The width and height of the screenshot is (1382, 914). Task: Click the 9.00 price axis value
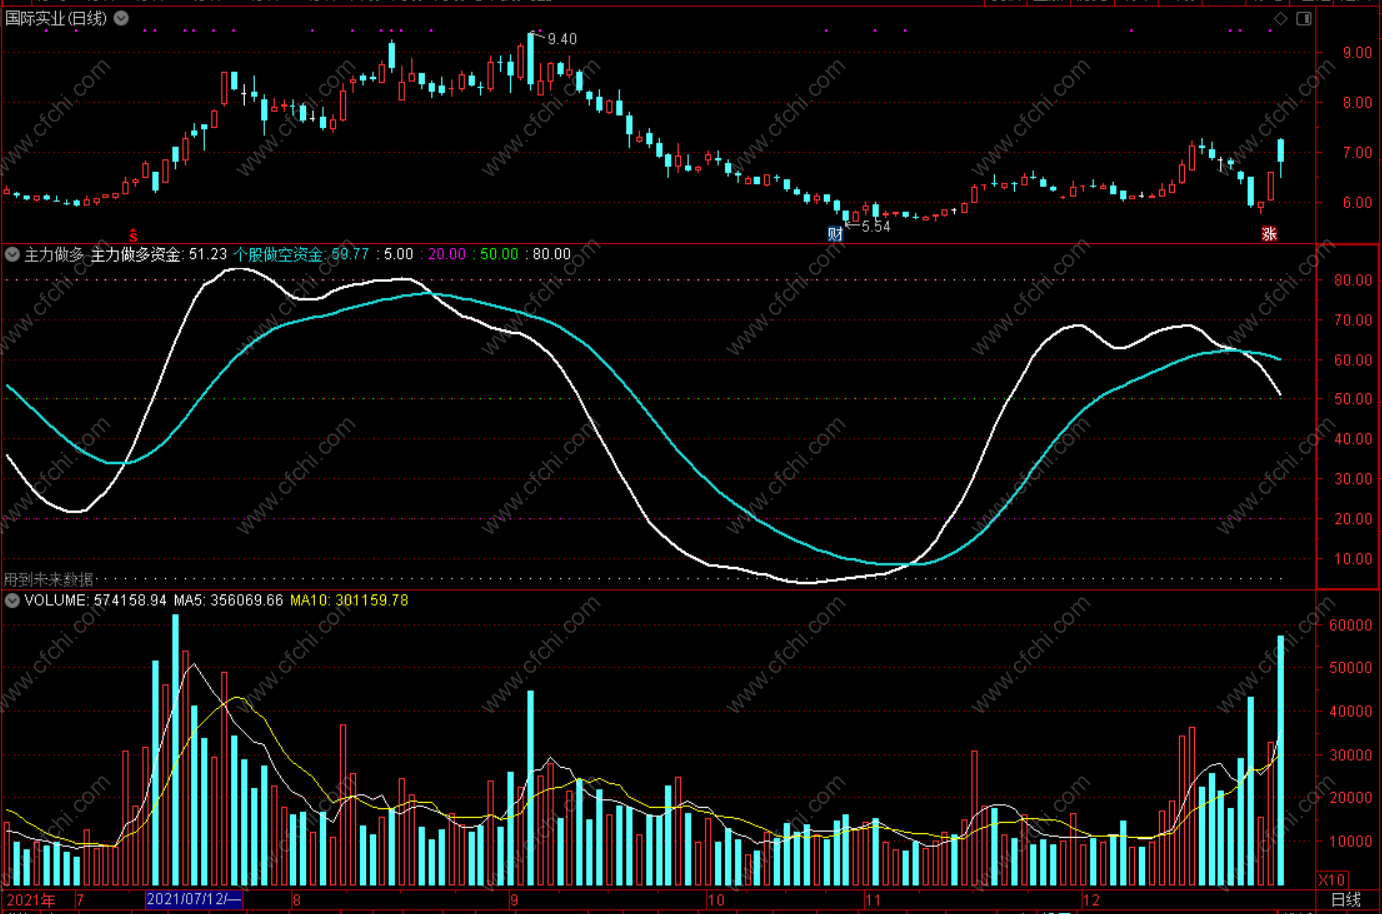pos(1357,52)
